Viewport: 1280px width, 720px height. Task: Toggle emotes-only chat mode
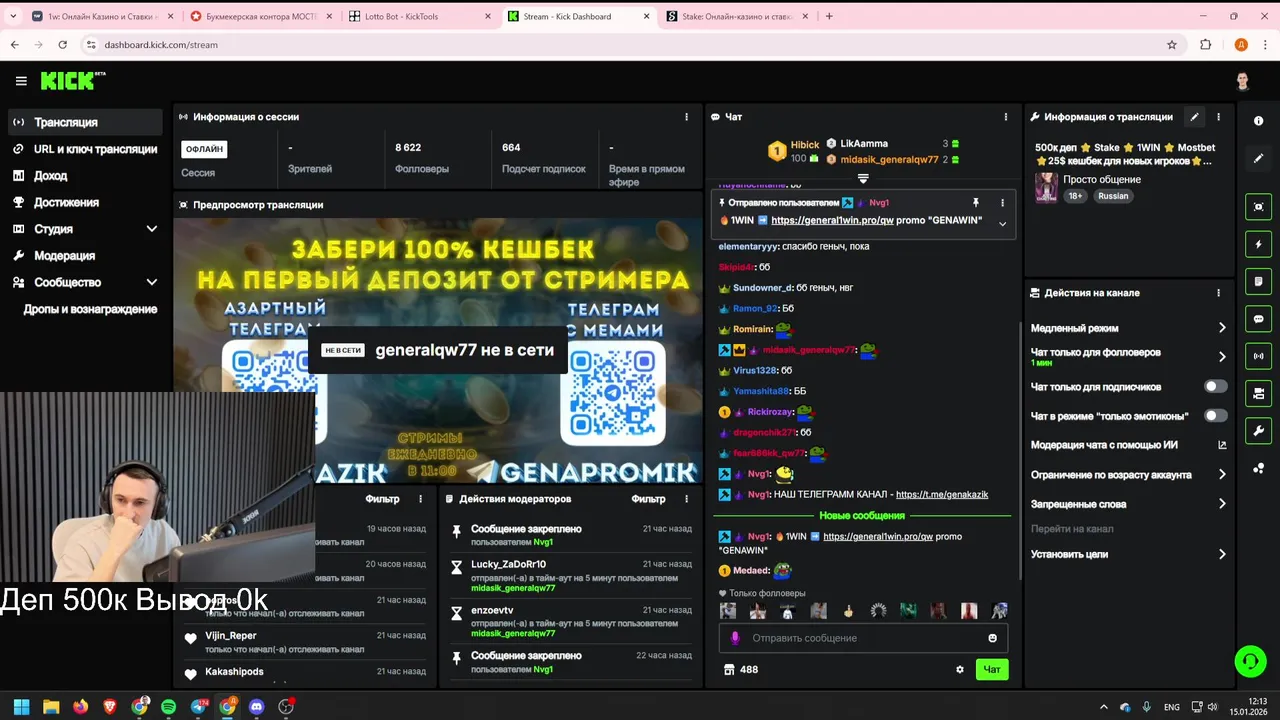pos(1215,416)
